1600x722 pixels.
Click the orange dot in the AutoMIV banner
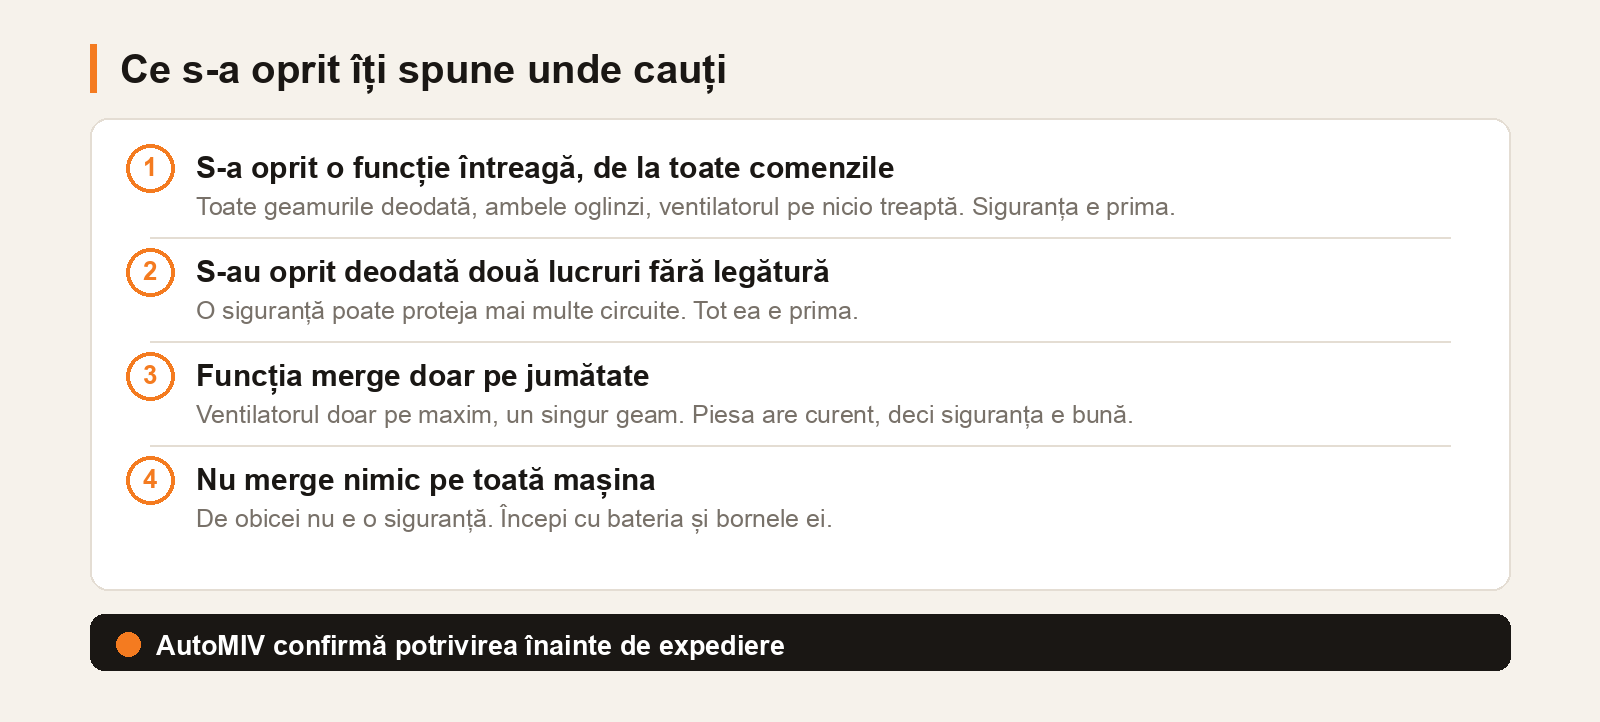point(128,645)
